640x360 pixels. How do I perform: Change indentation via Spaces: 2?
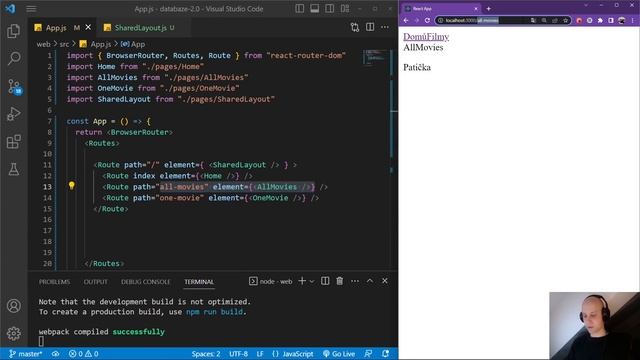206,354
